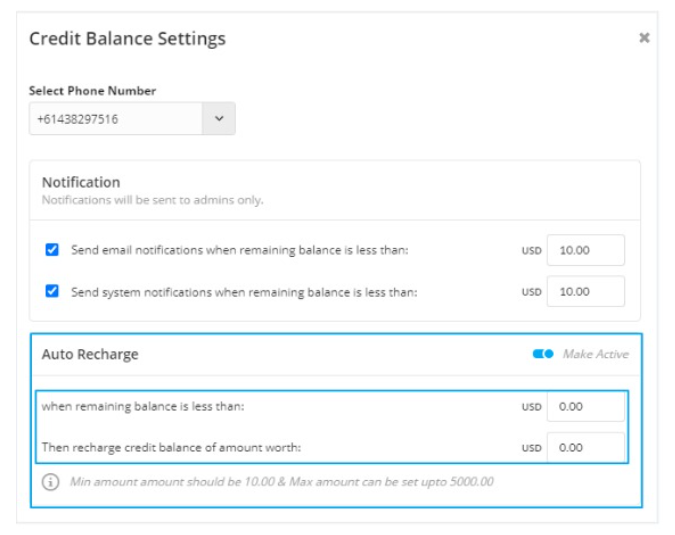Uncheck Send email notifications checkbox
The width and height of the screenshot is (675, 535).
click(52, 250)
